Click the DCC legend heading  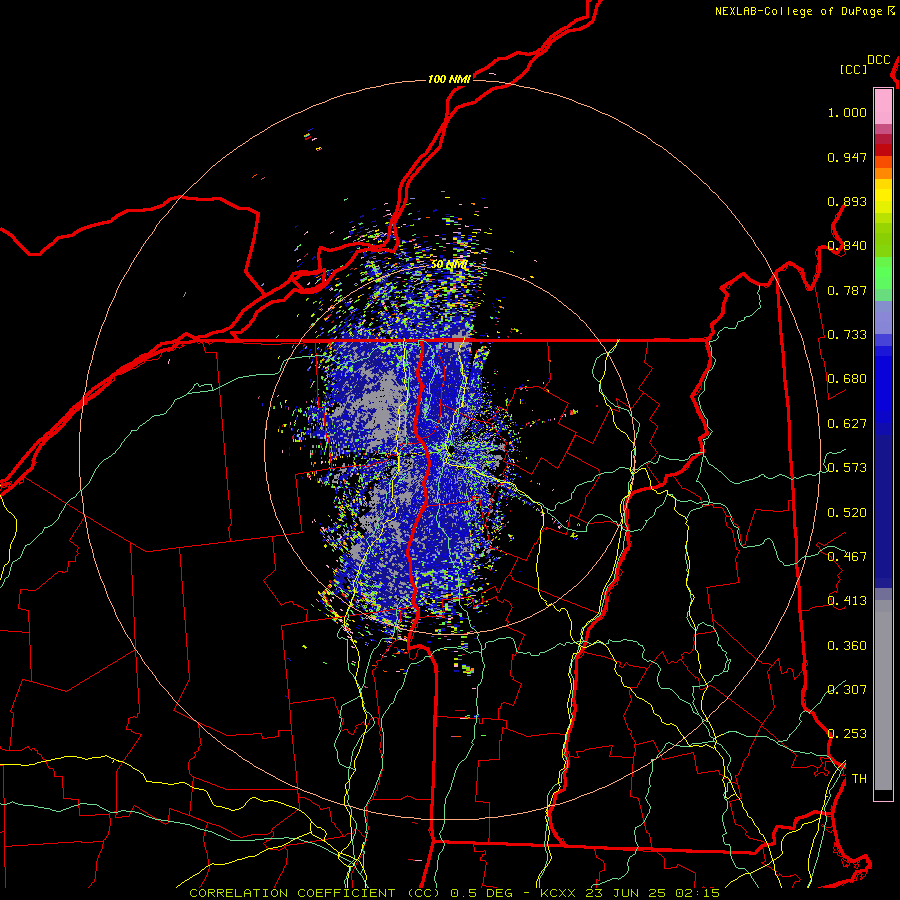(878, 60)
